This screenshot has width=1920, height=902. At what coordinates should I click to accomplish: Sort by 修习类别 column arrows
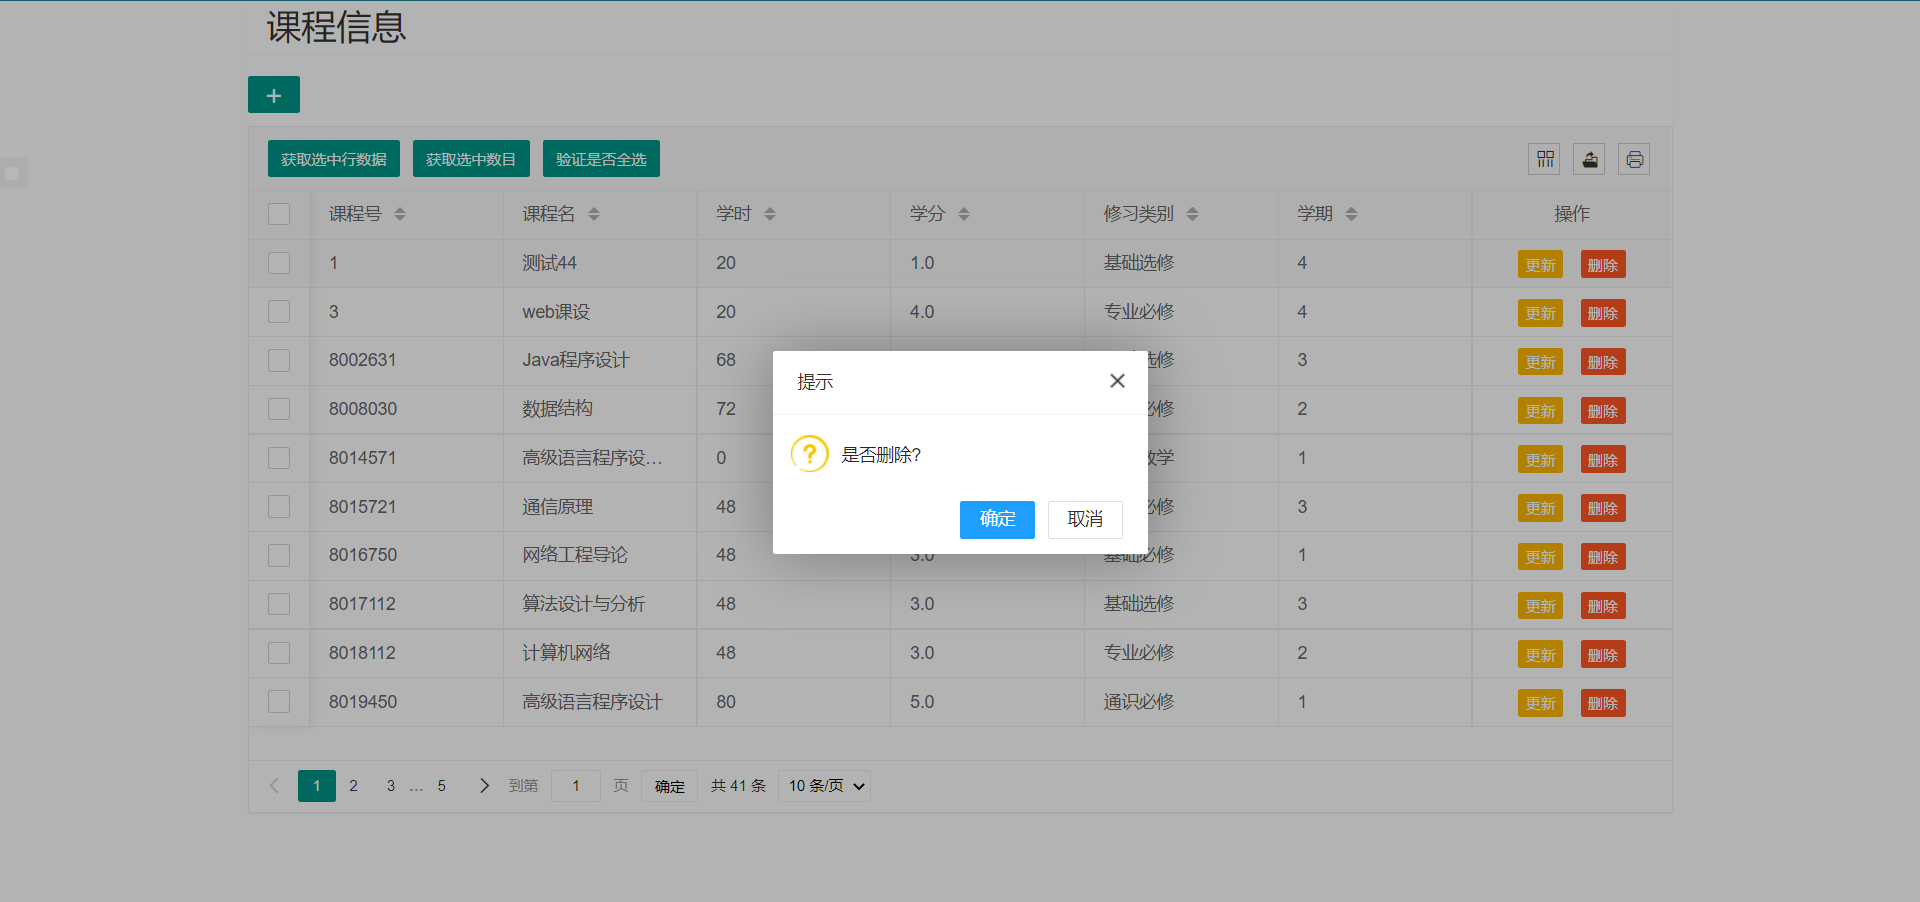click(1193, 214)
